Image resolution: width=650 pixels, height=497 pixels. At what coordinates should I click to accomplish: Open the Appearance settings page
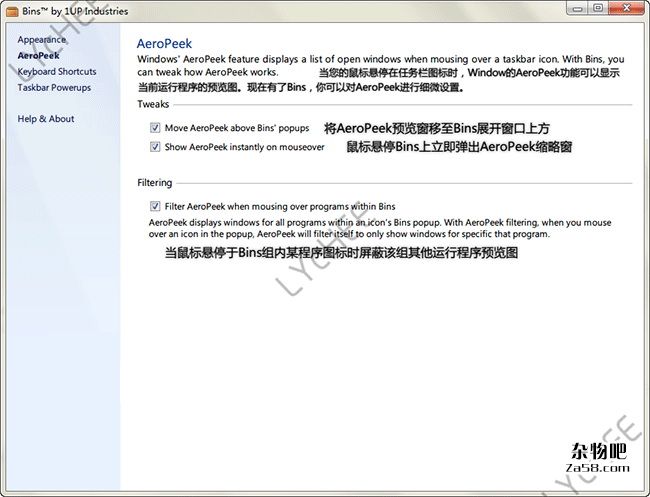pyautogui.click(x=41, y=40)
